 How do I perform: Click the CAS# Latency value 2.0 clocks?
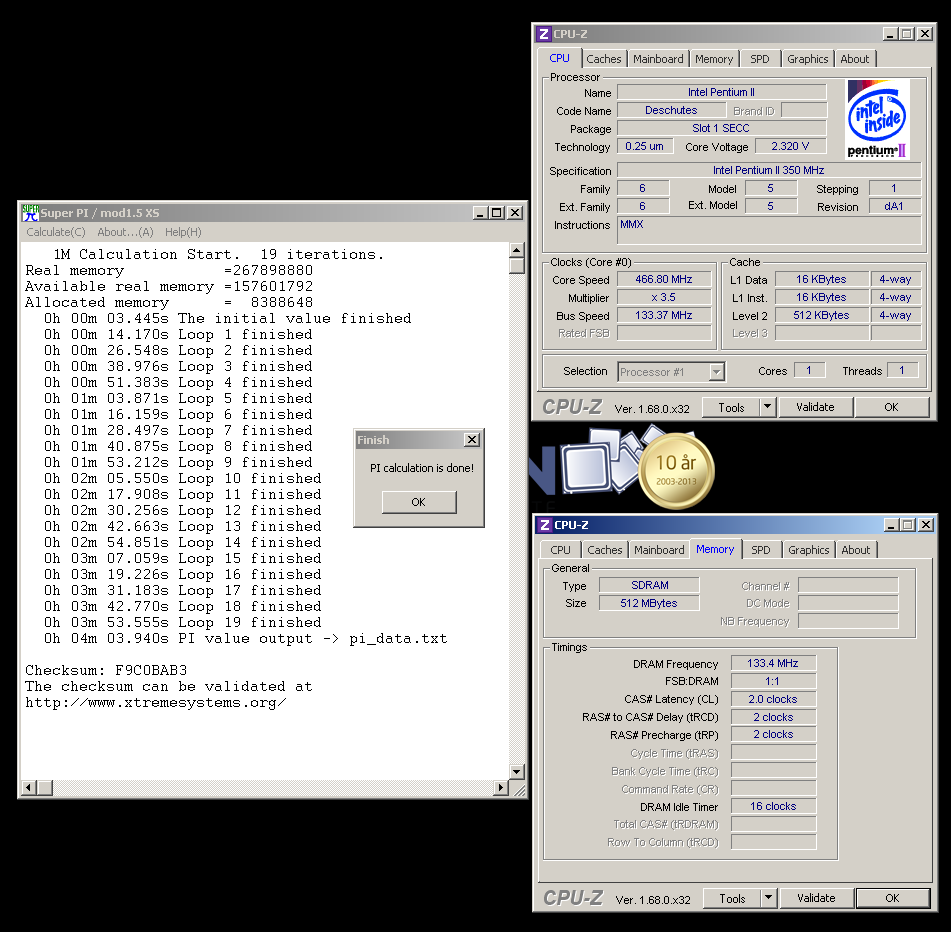pyautogui.click(x=773, y=699)
